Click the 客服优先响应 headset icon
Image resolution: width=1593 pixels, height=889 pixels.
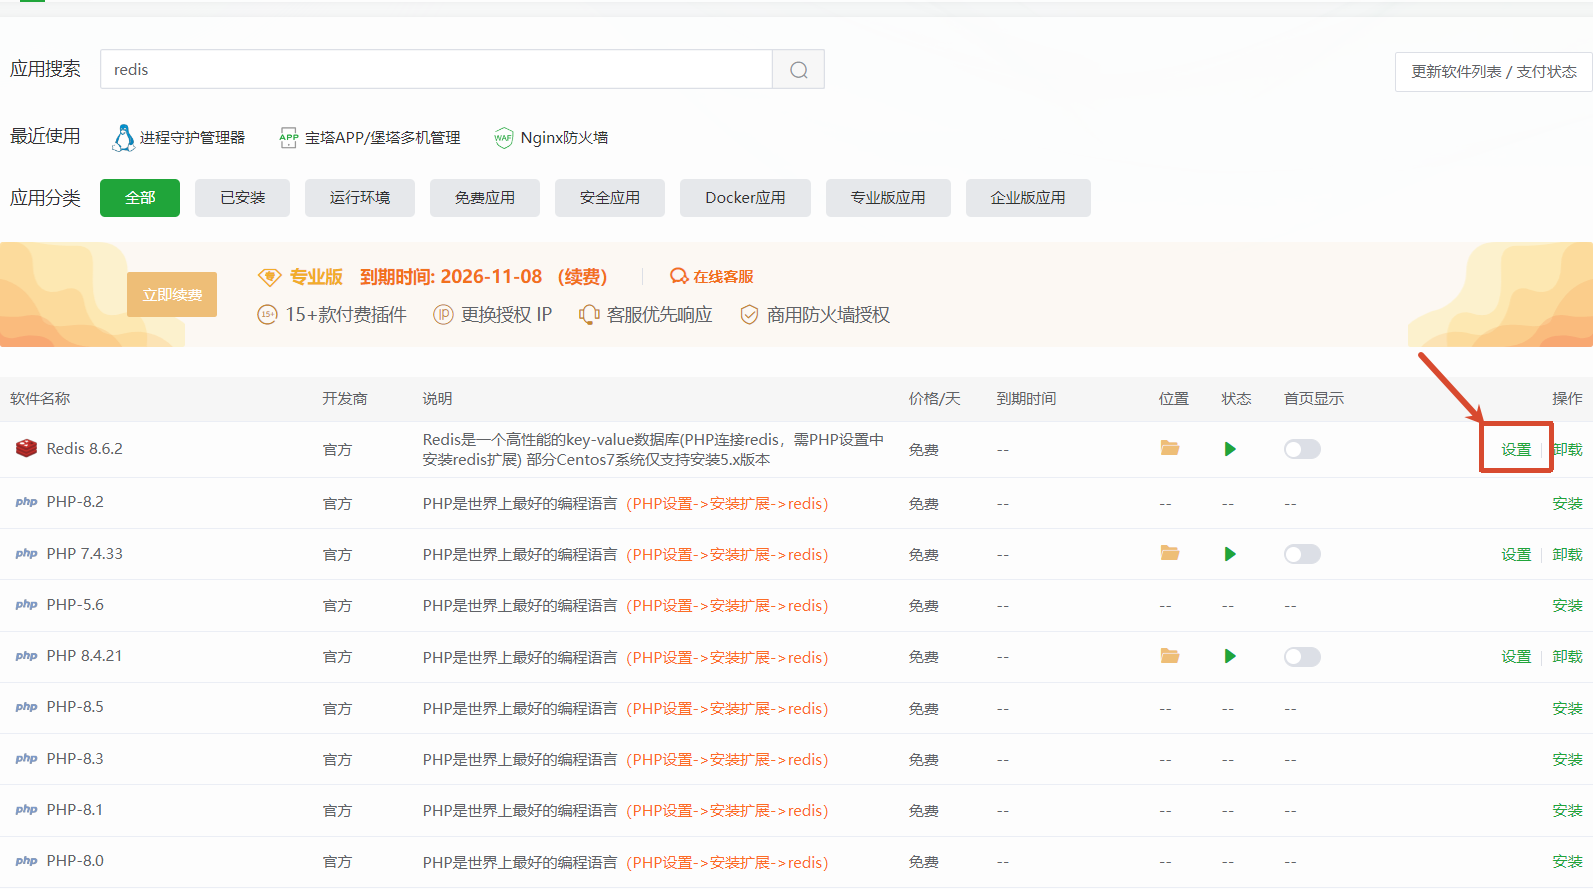tap(589, 315)
